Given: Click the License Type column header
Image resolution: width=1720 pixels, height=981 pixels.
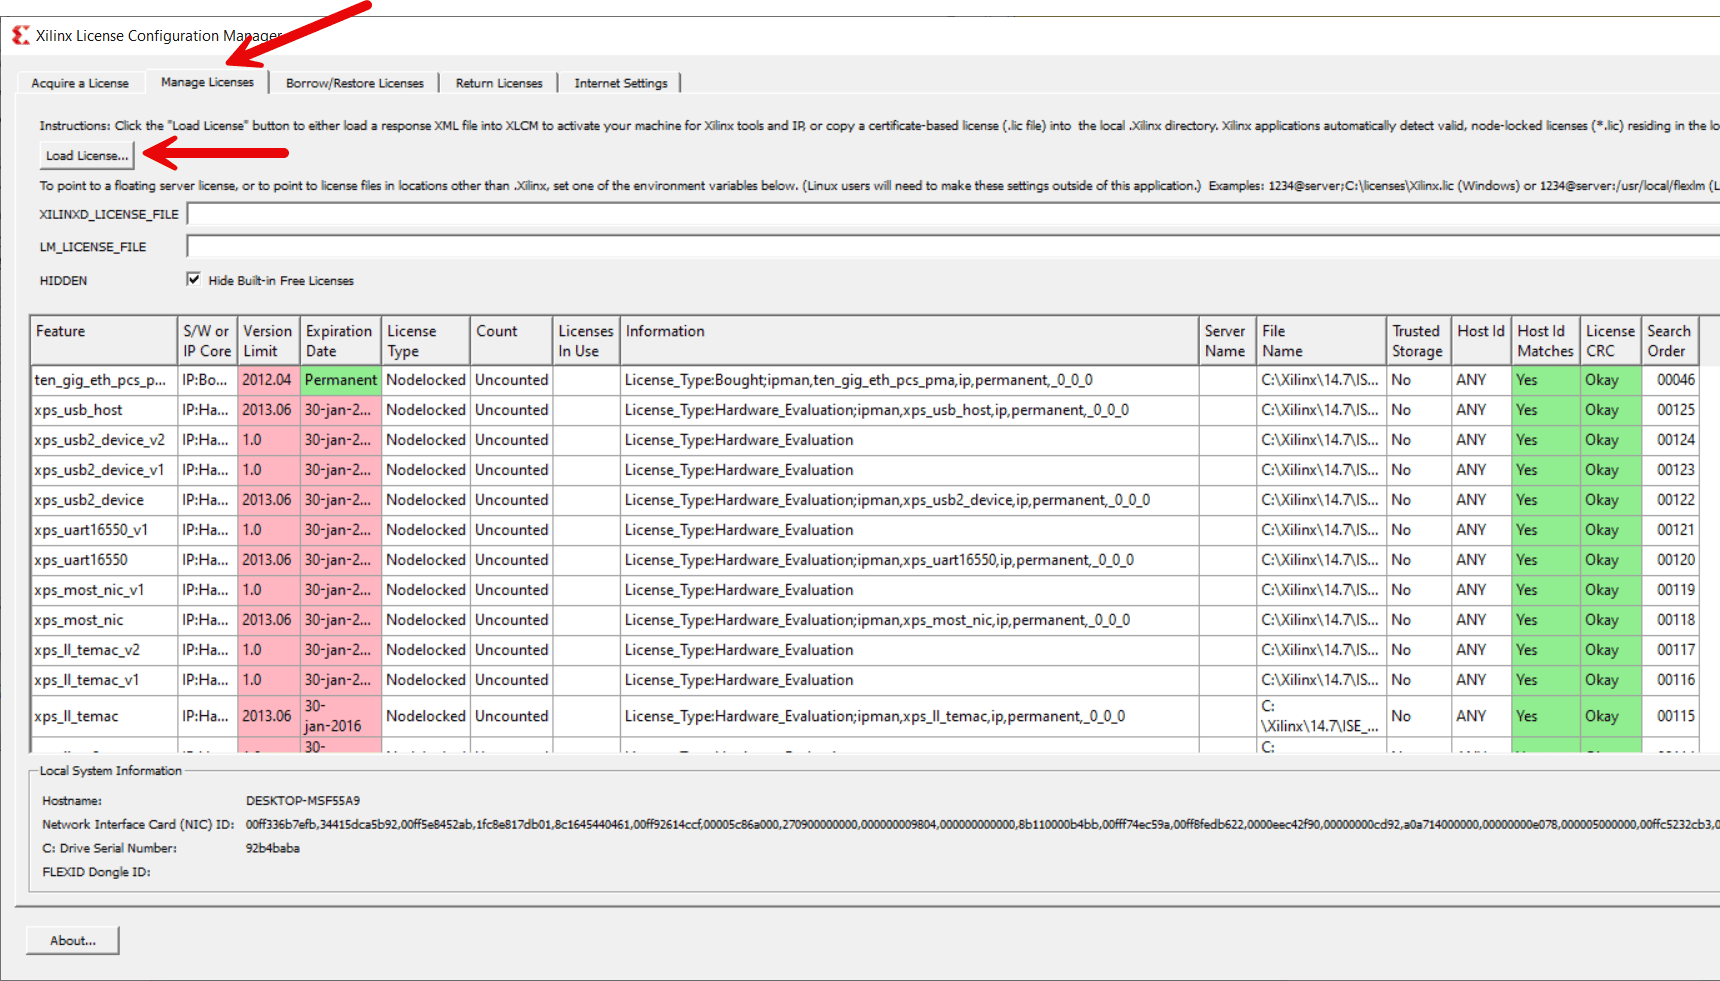Looking at the screenshot, I should [x=413, y=340].
